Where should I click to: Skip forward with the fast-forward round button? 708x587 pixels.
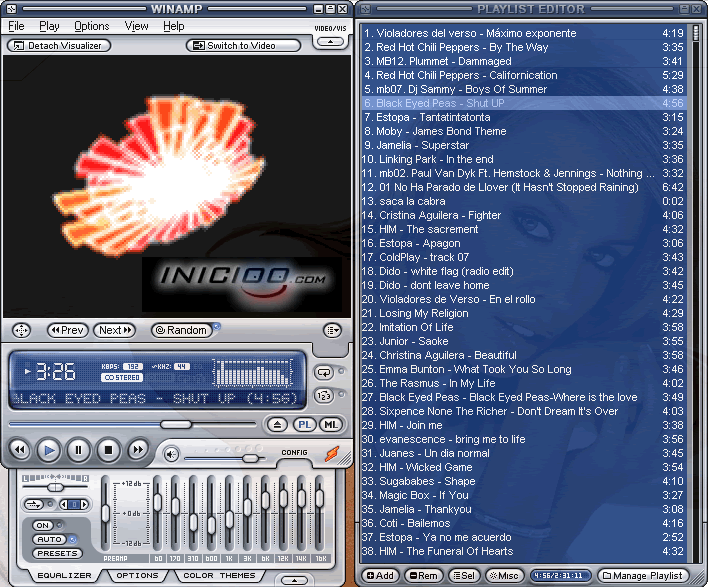tap(137, 450)
